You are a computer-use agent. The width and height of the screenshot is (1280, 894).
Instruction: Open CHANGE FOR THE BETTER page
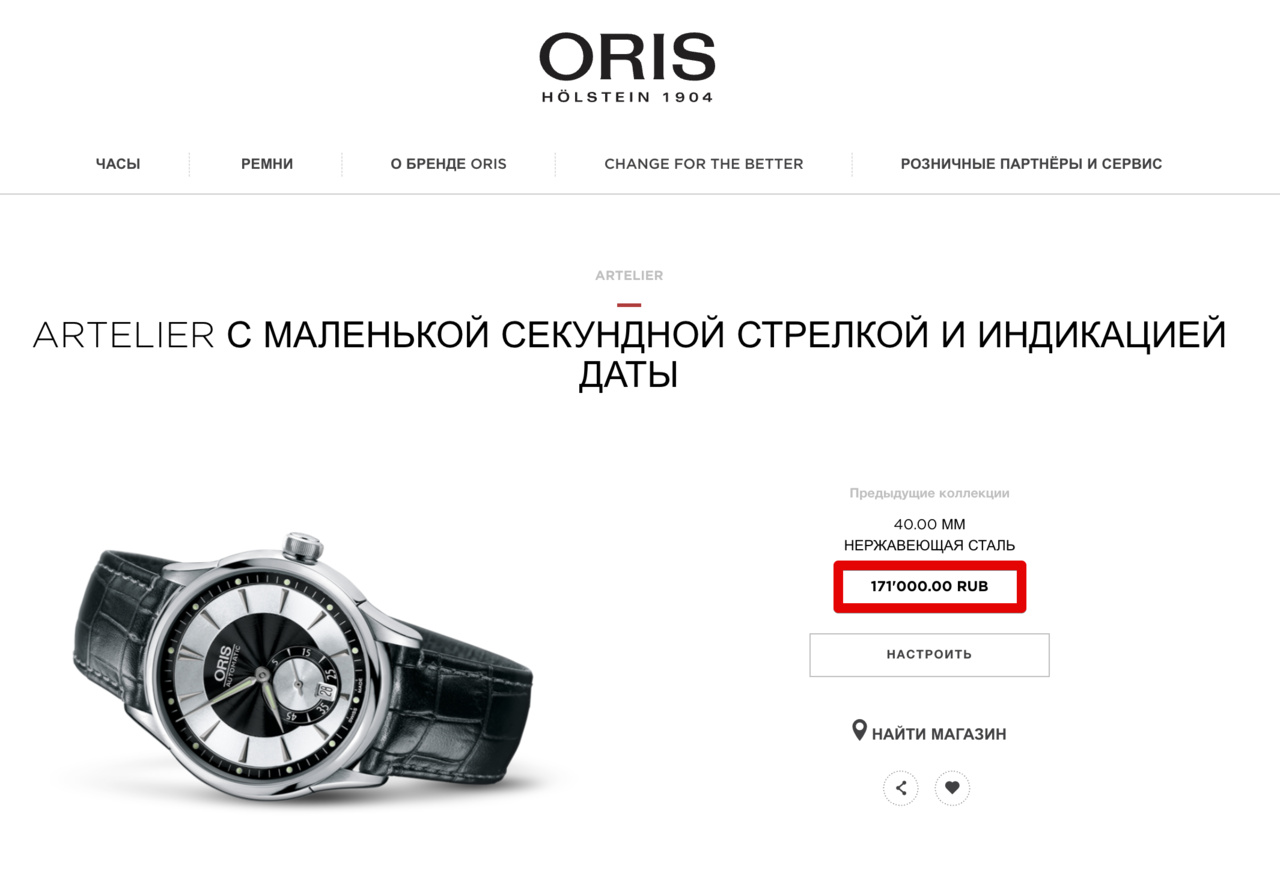tap(704, 164)
